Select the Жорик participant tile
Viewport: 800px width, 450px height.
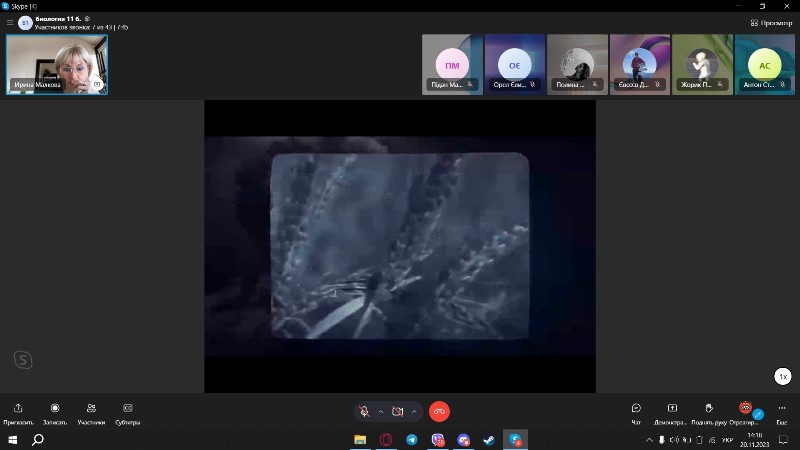click(x=702, y=64)
